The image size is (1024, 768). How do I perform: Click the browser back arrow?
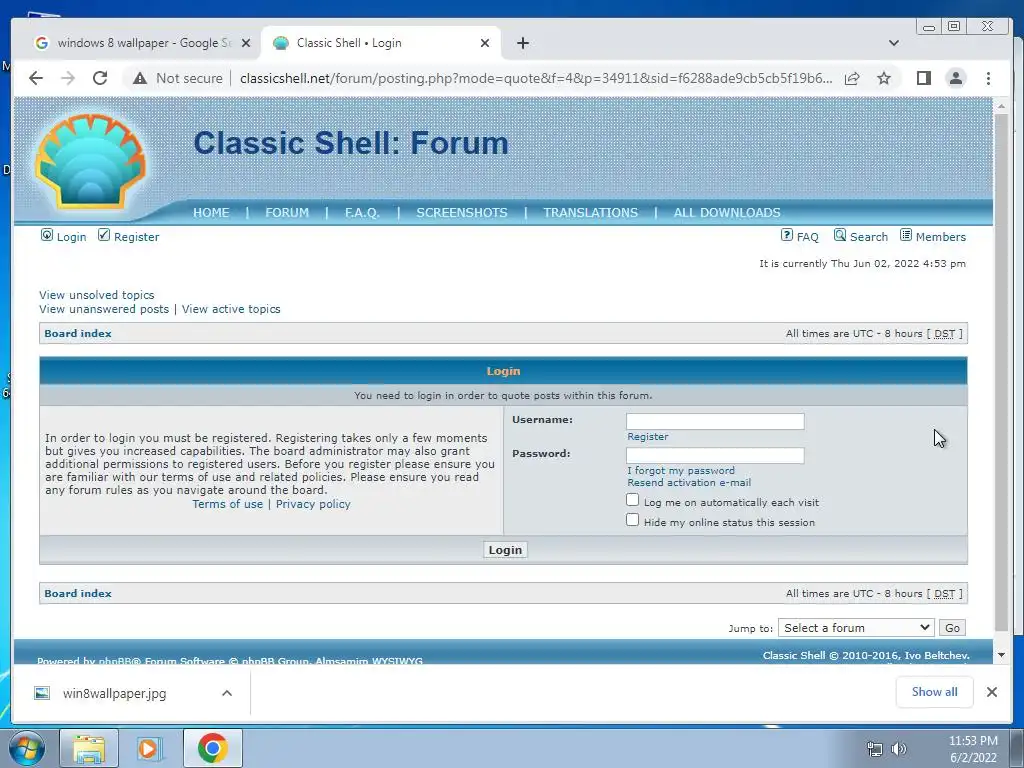(36, 78)
